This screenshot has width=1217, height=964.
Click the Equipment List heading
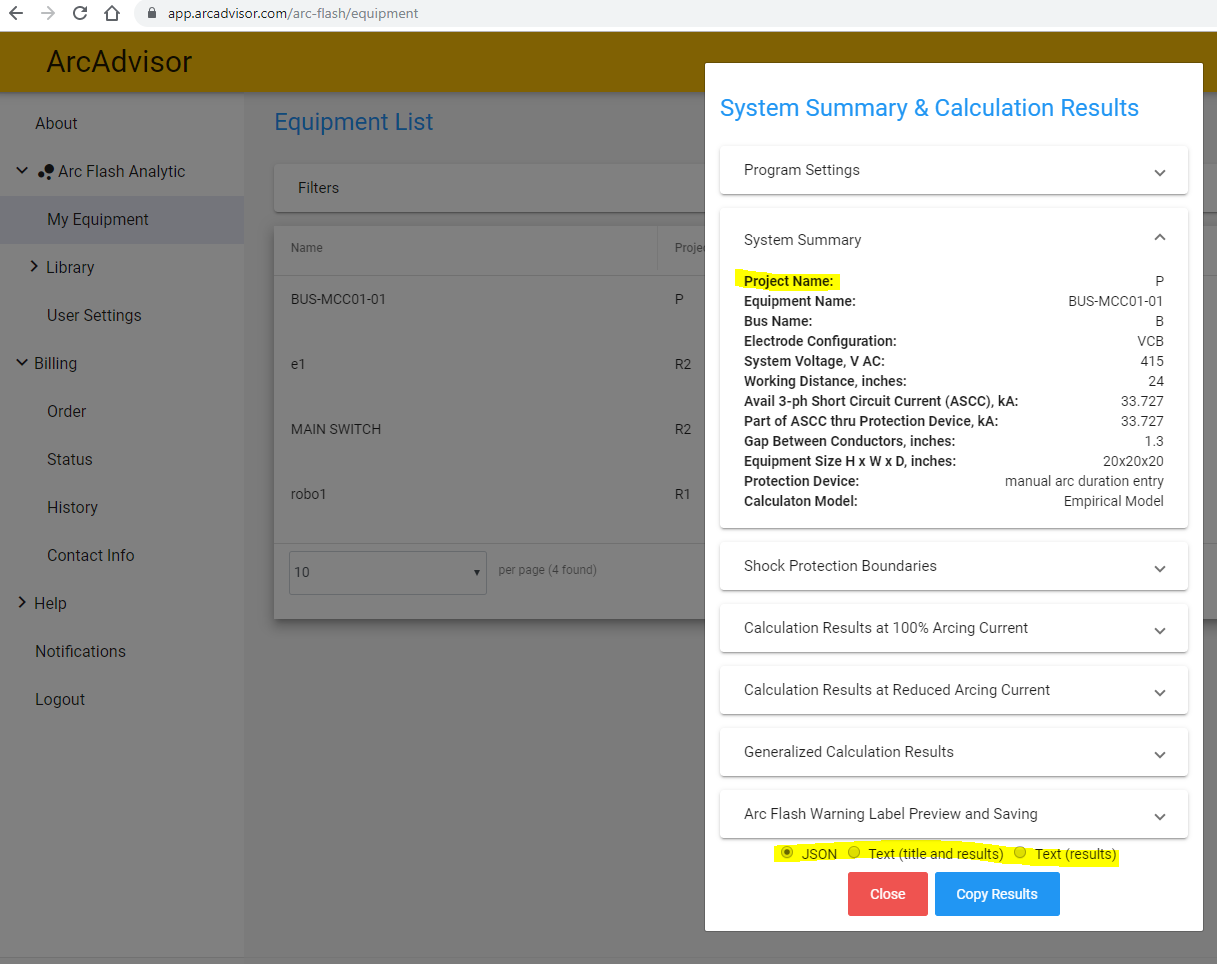tap(354, 122)
